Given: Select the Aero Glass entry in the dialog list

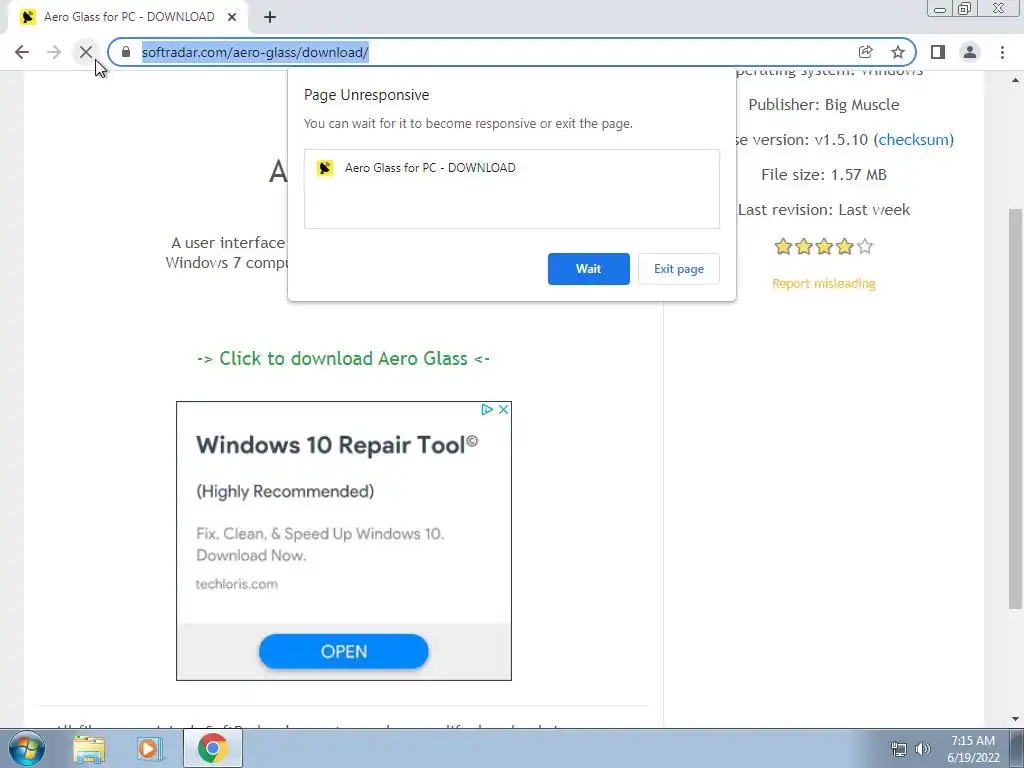Looking at the screenshot, I should (x=511, y=168).
